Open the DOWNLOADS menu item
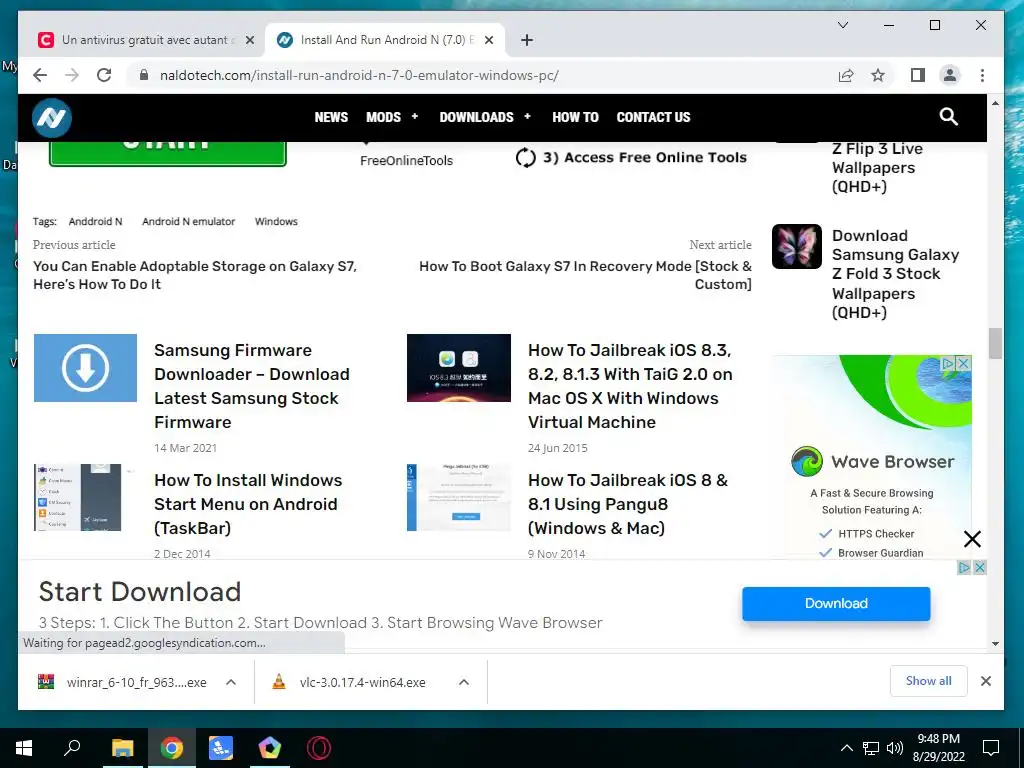Viewport: 1024px width, 768px height. pos(477,117)
